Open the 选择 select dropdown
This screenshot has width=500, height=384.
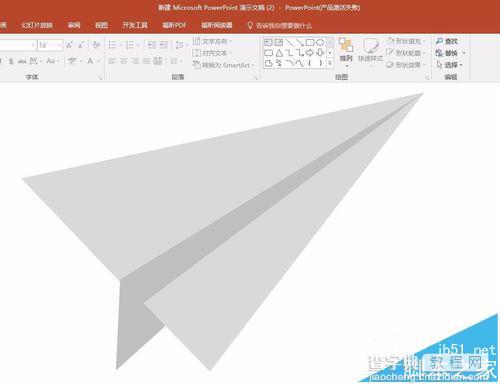point(450,65)
